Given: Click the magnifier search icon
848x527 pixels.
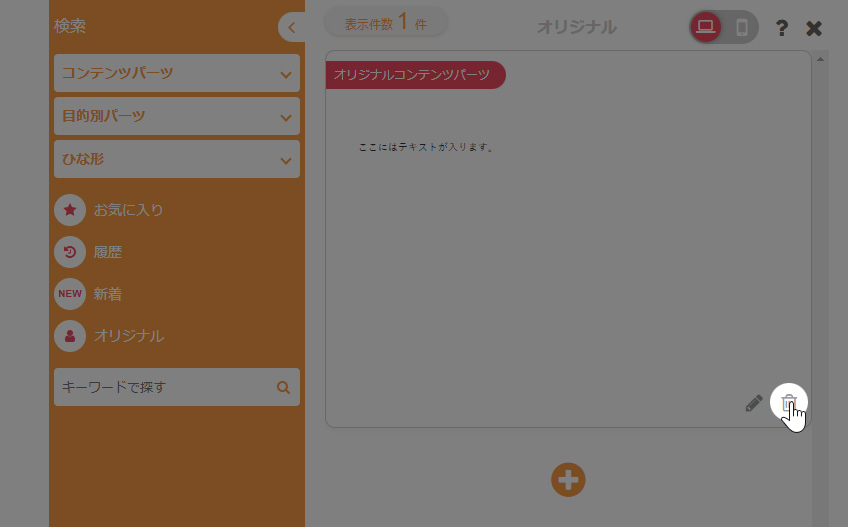Looking at the screenshot, I should pos(283,387).
